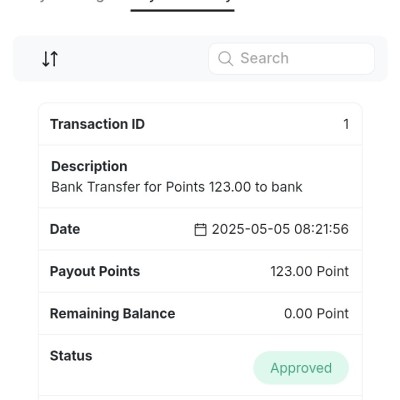Click the Description heading

(x=89, y=166)
